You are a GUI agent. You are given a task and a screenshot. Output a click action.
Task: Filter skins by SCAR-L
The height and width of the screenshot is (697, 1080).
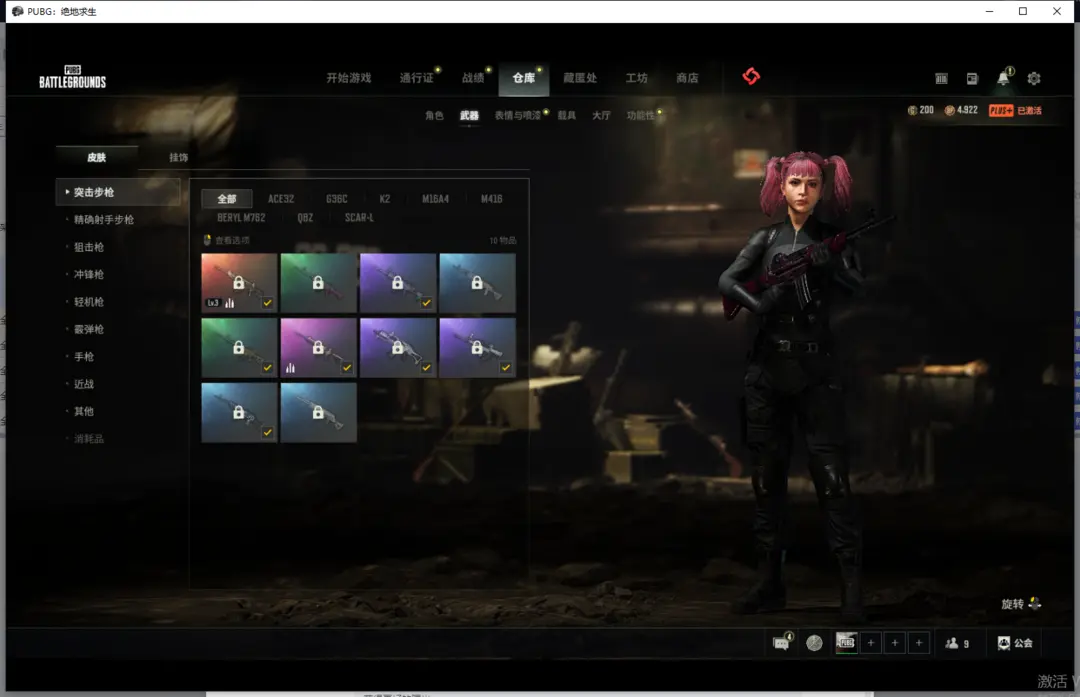coord(360,218)
